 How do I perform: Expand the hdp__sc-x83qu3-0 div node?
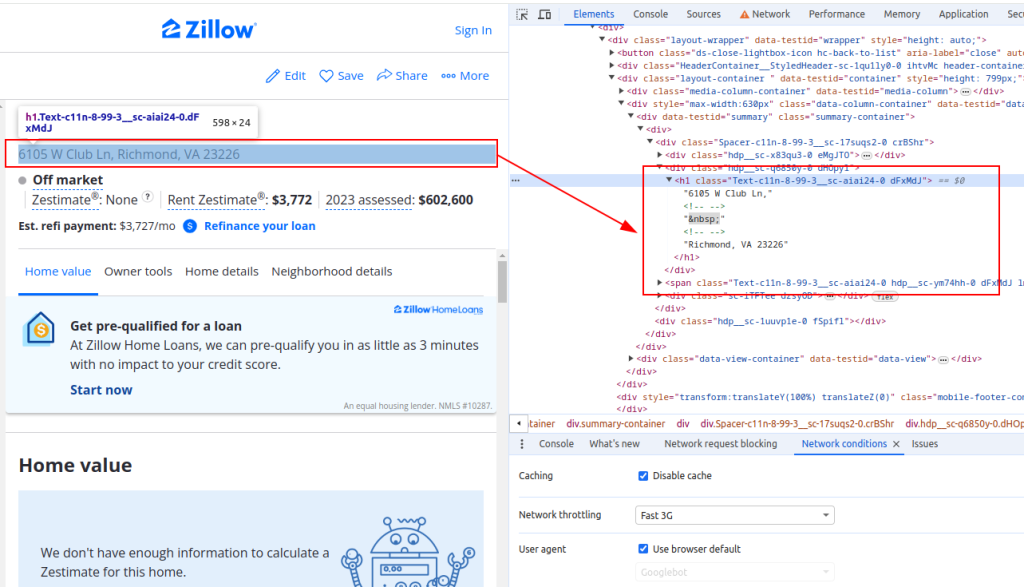click(660, 155)
